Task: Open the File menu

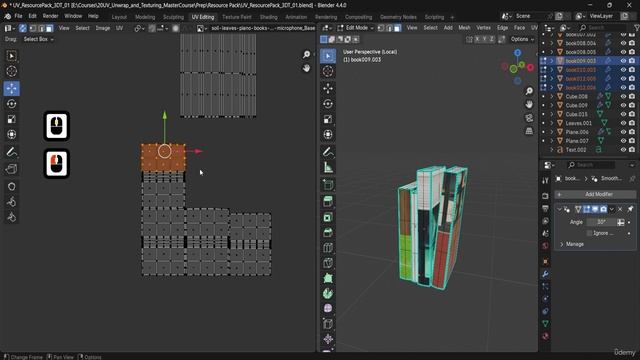Action: click(18, 16)
